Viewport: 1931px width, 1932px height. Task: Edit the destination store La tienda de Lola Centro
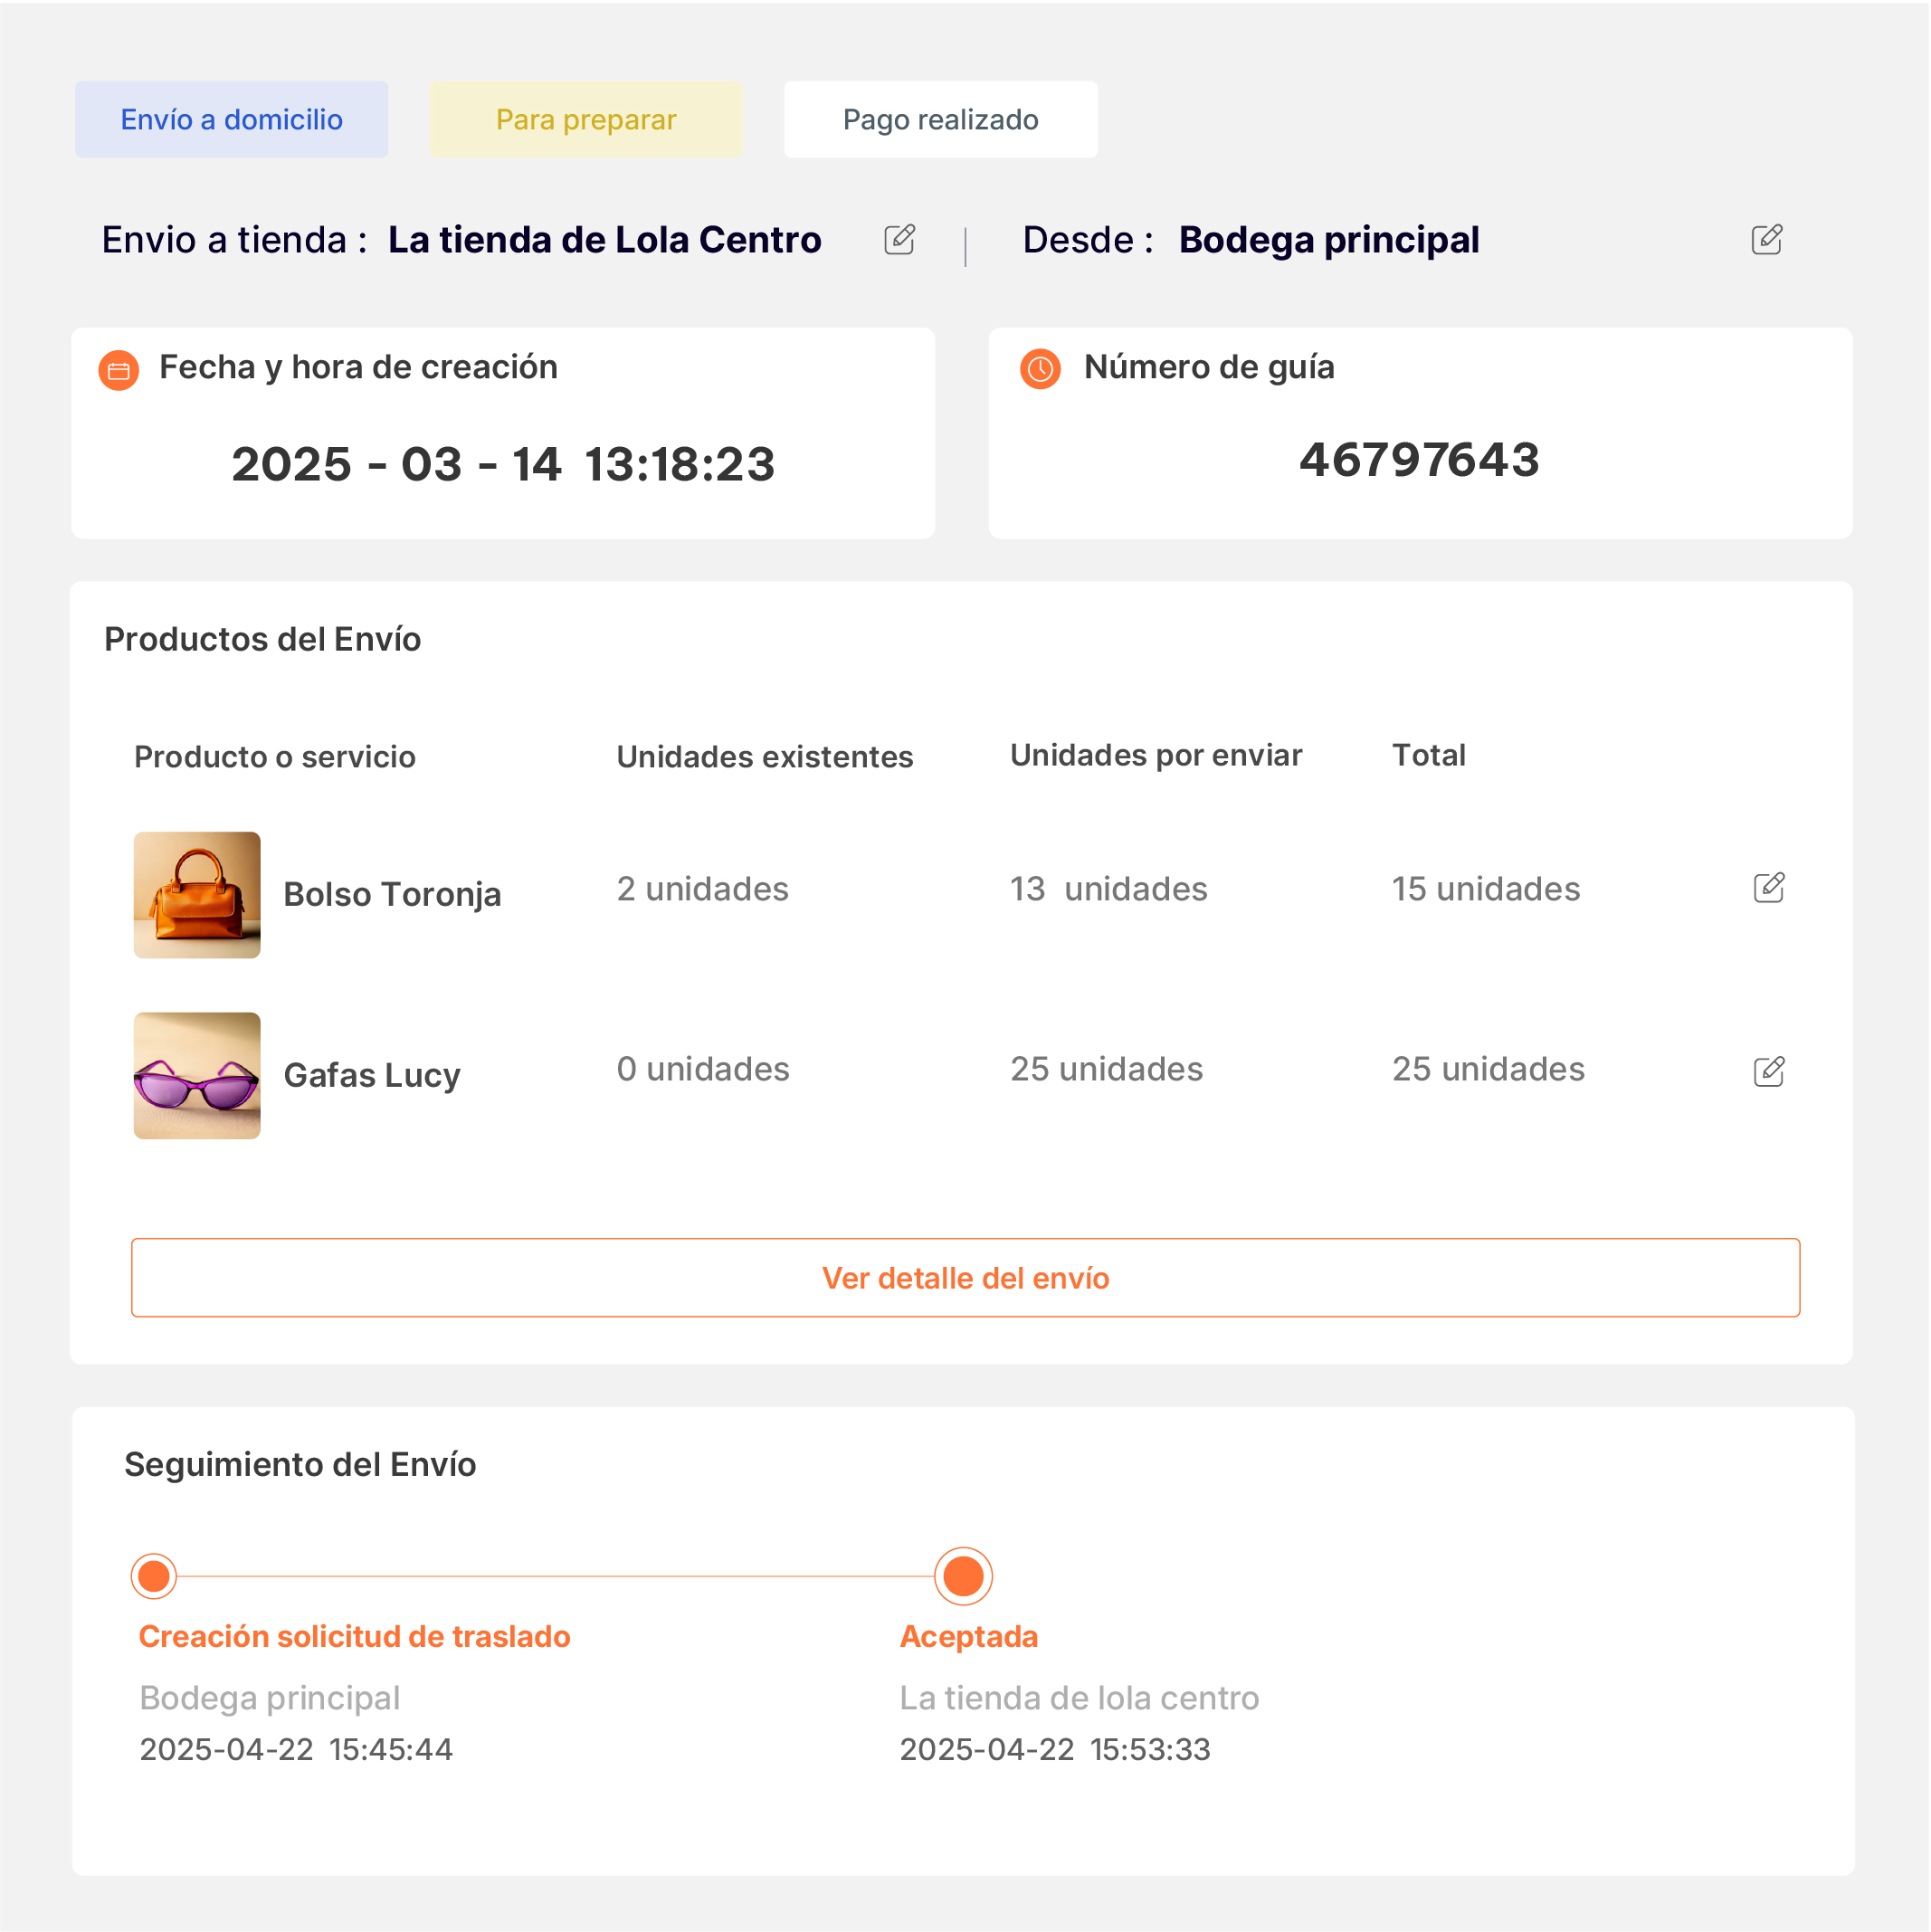(899, 240)
